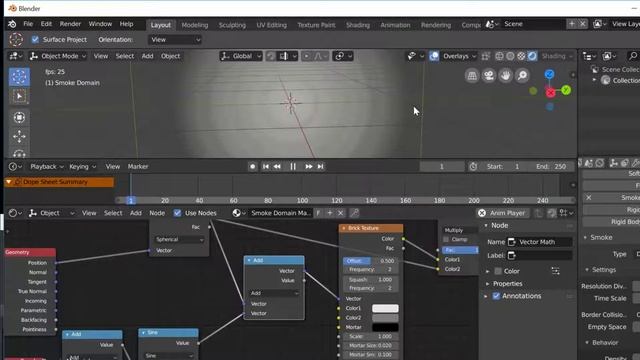Collapse the Dope Sheet Summary row
The image size is (640, 360).
point(9,182)
